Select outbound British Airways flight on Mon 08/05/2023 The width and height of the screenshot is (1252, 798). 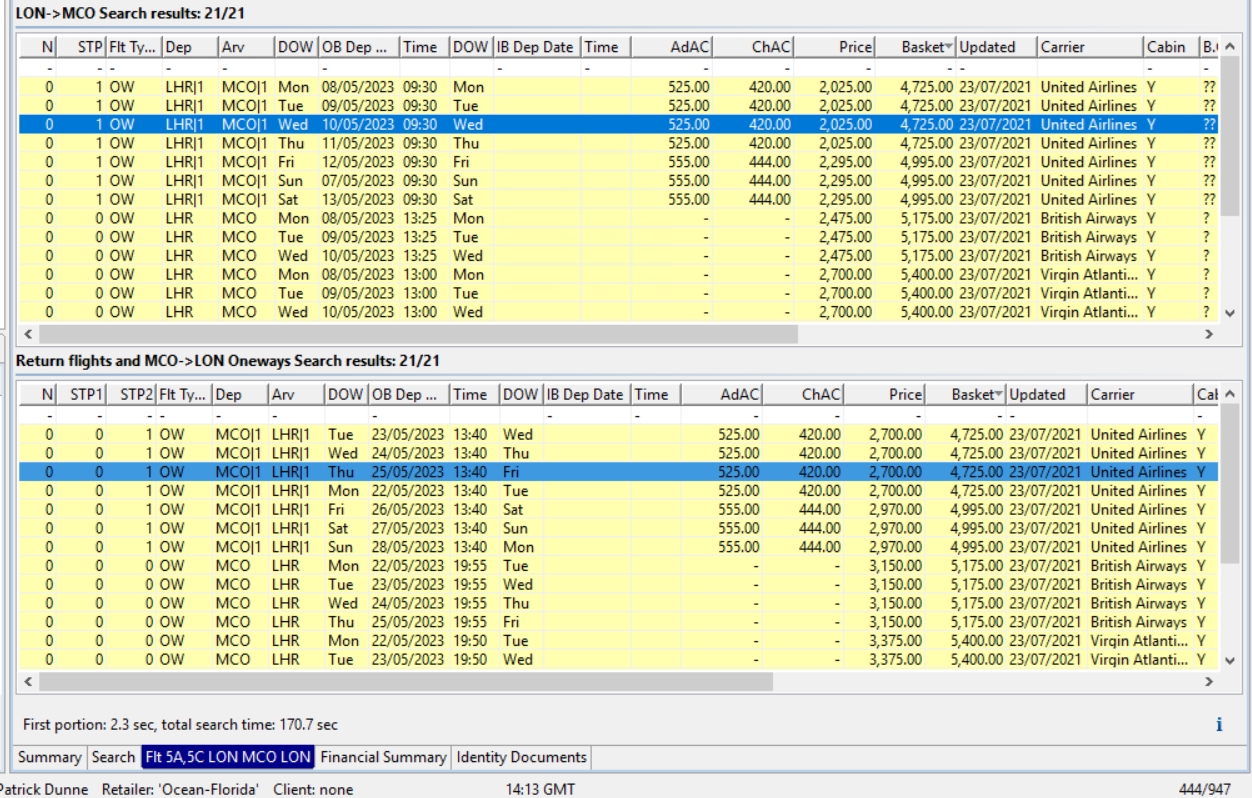(600, 218)
